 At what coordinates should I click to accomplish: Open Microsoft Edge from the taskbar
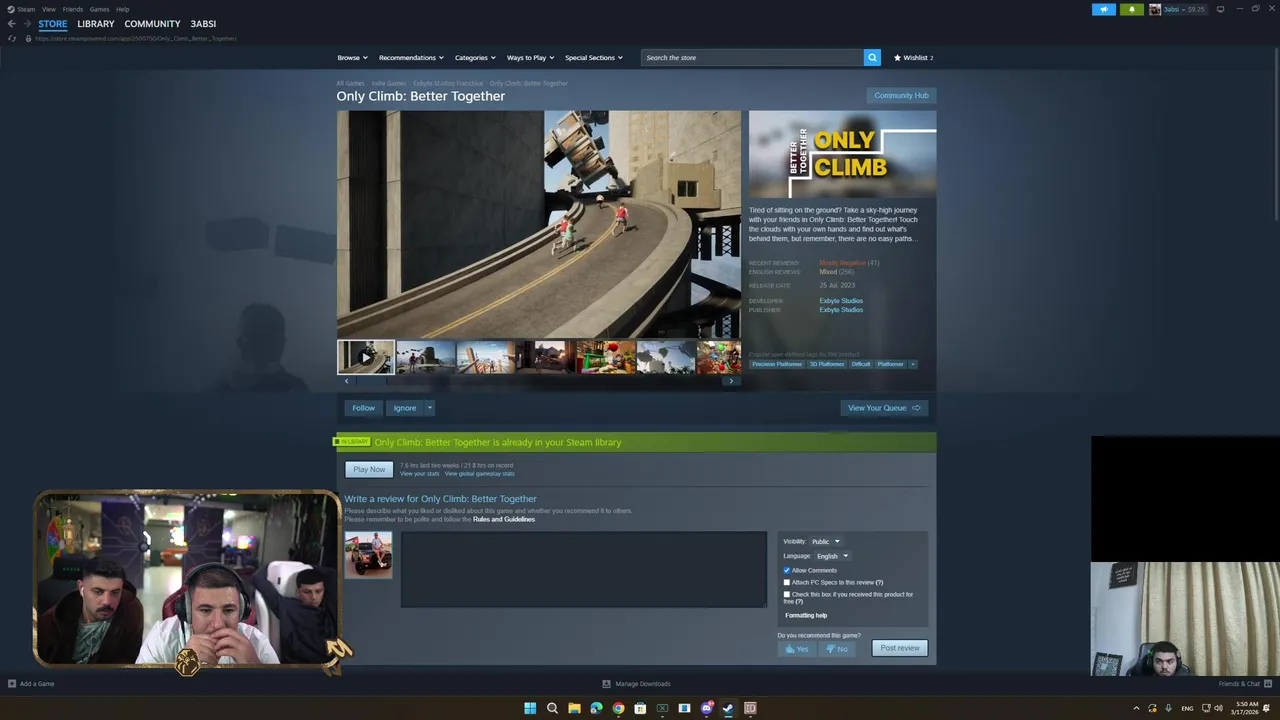(596, 708)
